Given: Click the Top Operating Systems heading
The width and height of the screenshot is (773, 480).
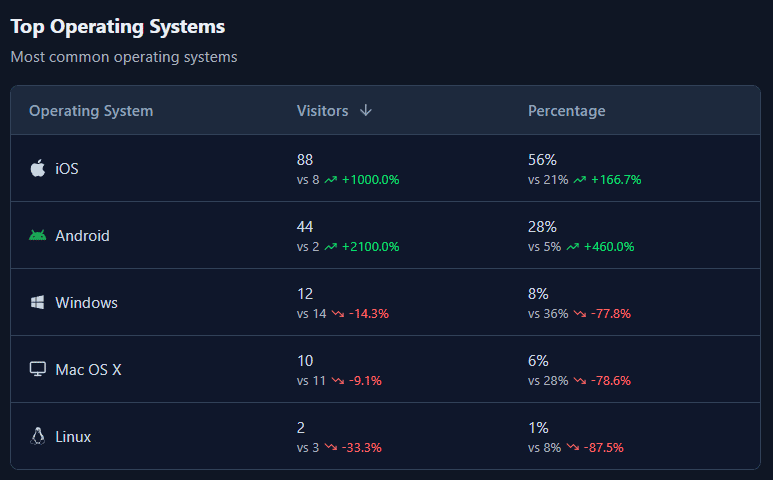Looking at the screenshot, I should point(118,27).
